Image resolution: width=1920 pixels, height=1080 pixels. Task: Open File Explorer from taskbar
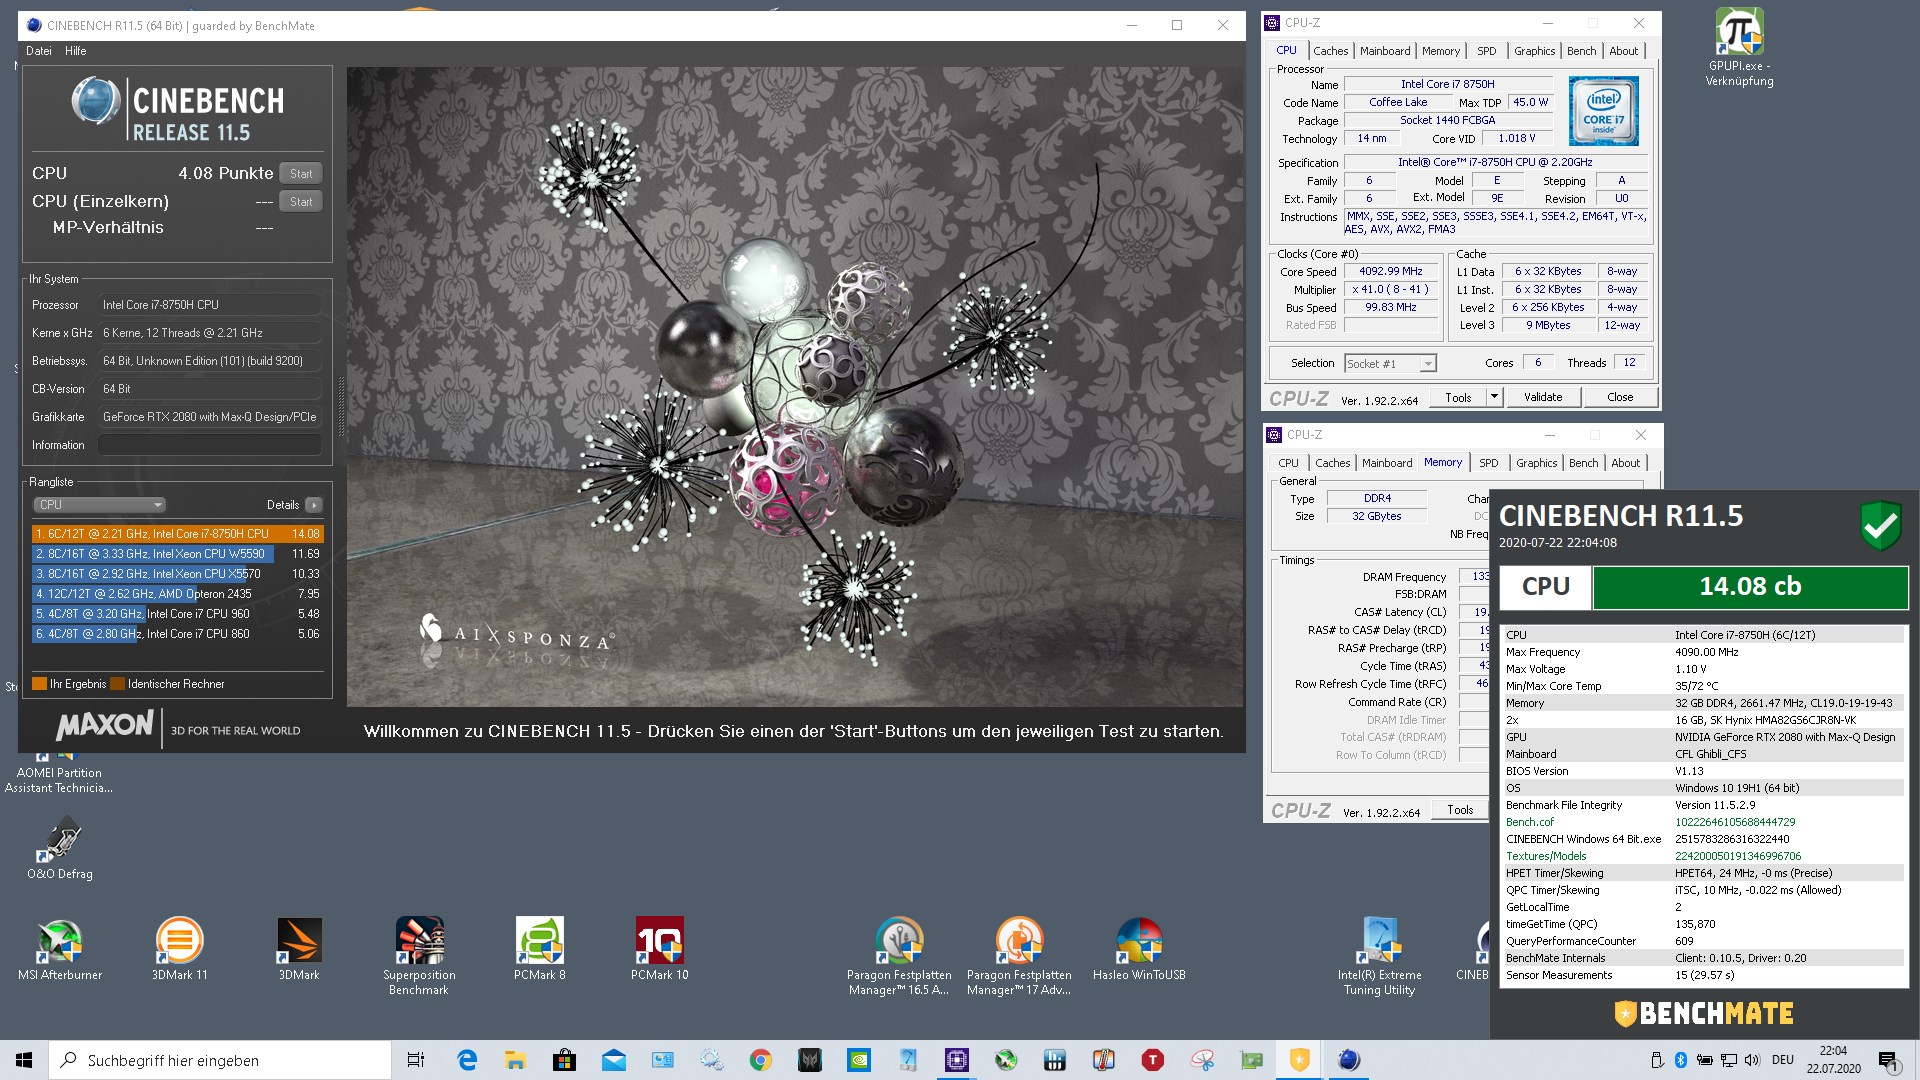point(515,1060)
